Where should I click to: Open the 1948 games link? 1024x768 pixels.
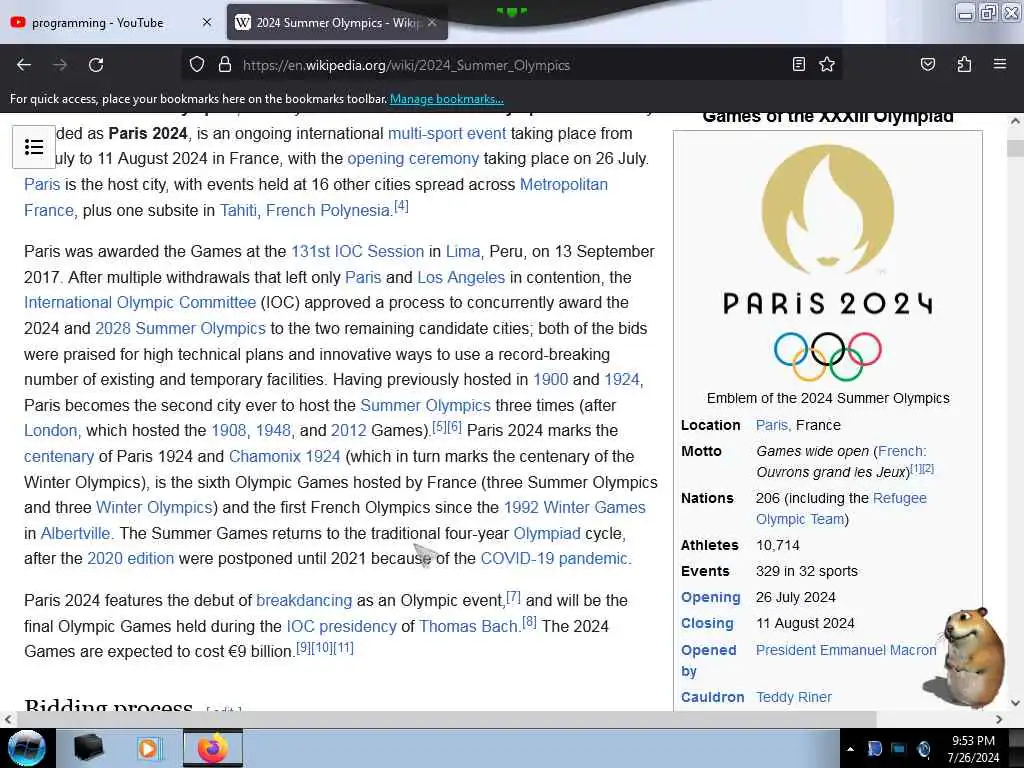point(273,430)
